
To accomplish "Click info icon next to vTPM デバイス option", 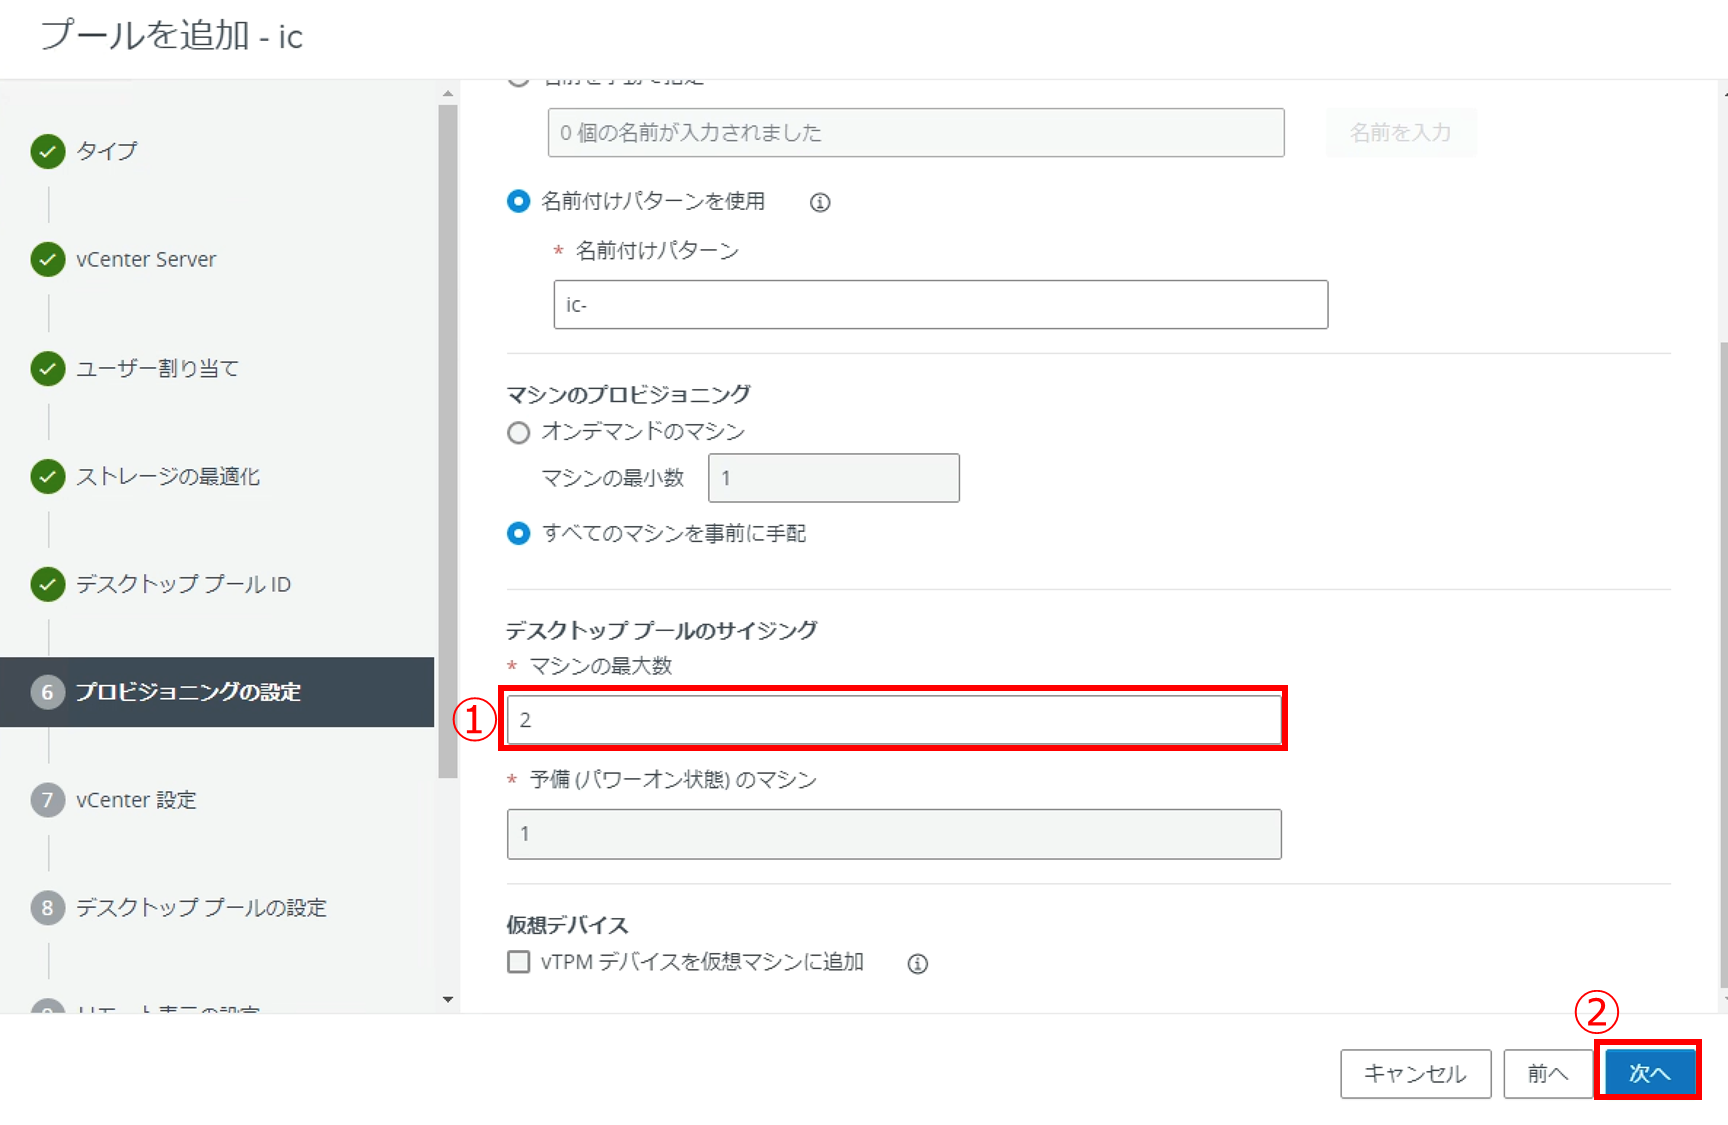I will pyautogui.click(x=917, y=964).
